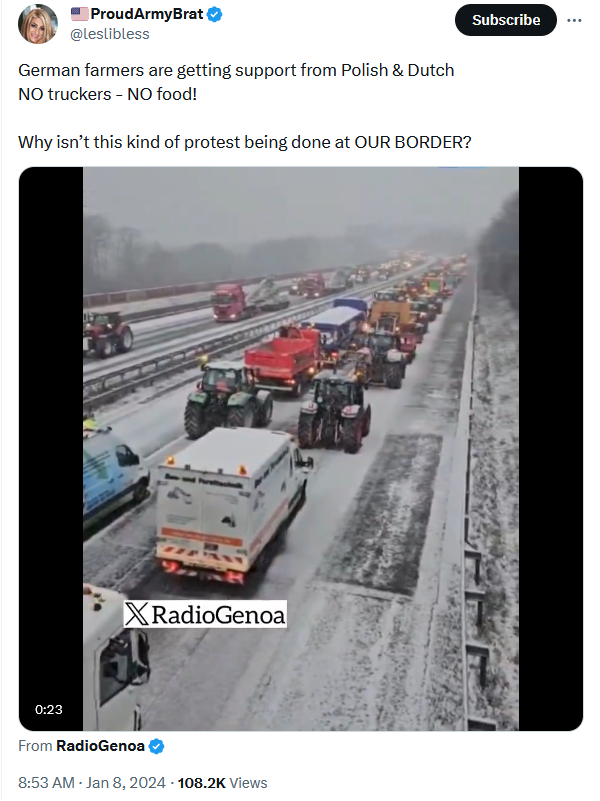600x801 pixels.
Task: Click the 'Why isn't this kind of protest' sentence
Action: pos(245,142)
